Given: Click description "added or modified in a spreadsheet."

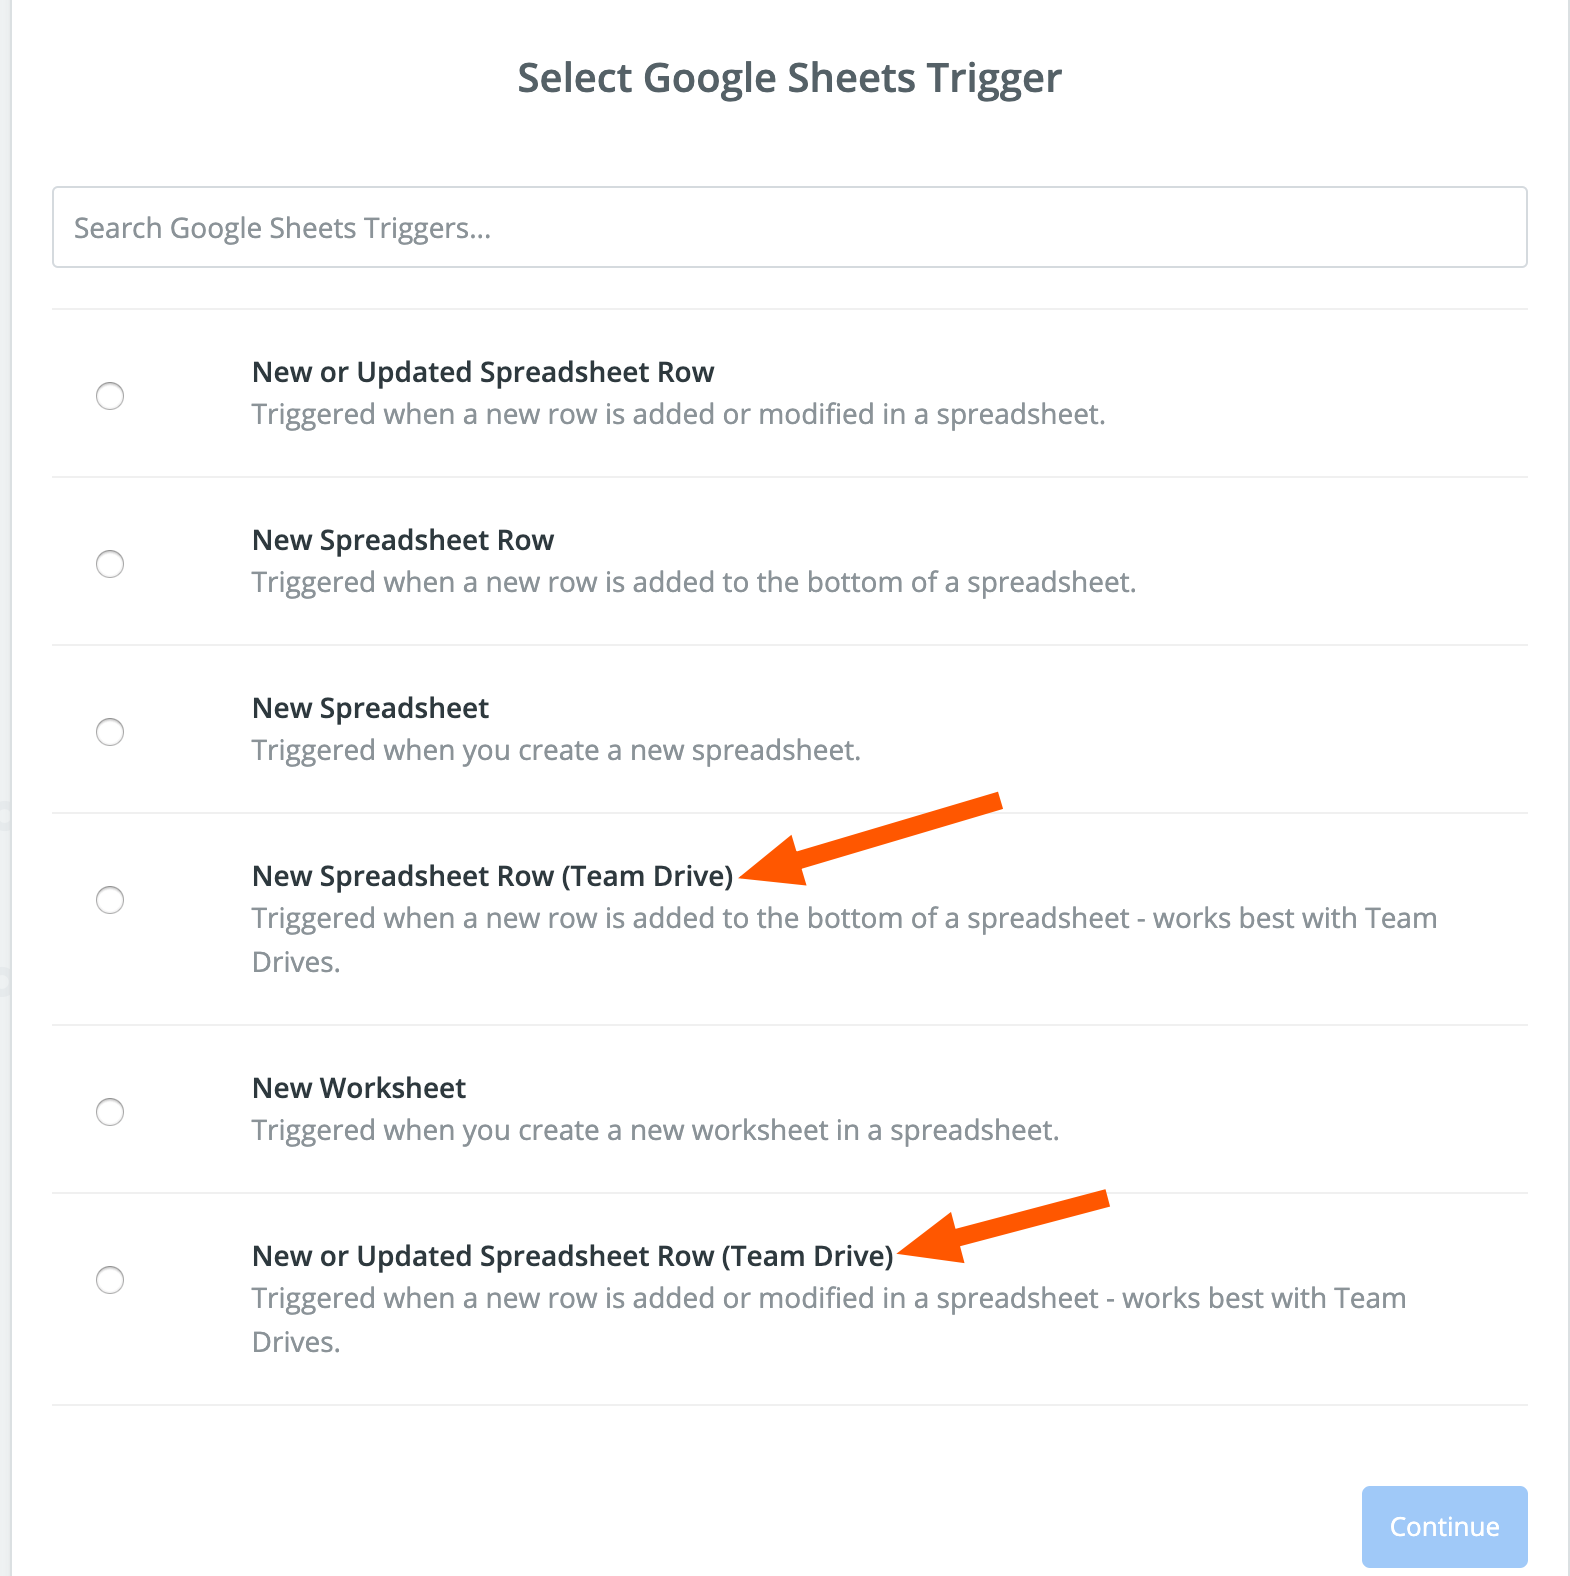Looking at the screenshot, I should click(x=678, y=414).
